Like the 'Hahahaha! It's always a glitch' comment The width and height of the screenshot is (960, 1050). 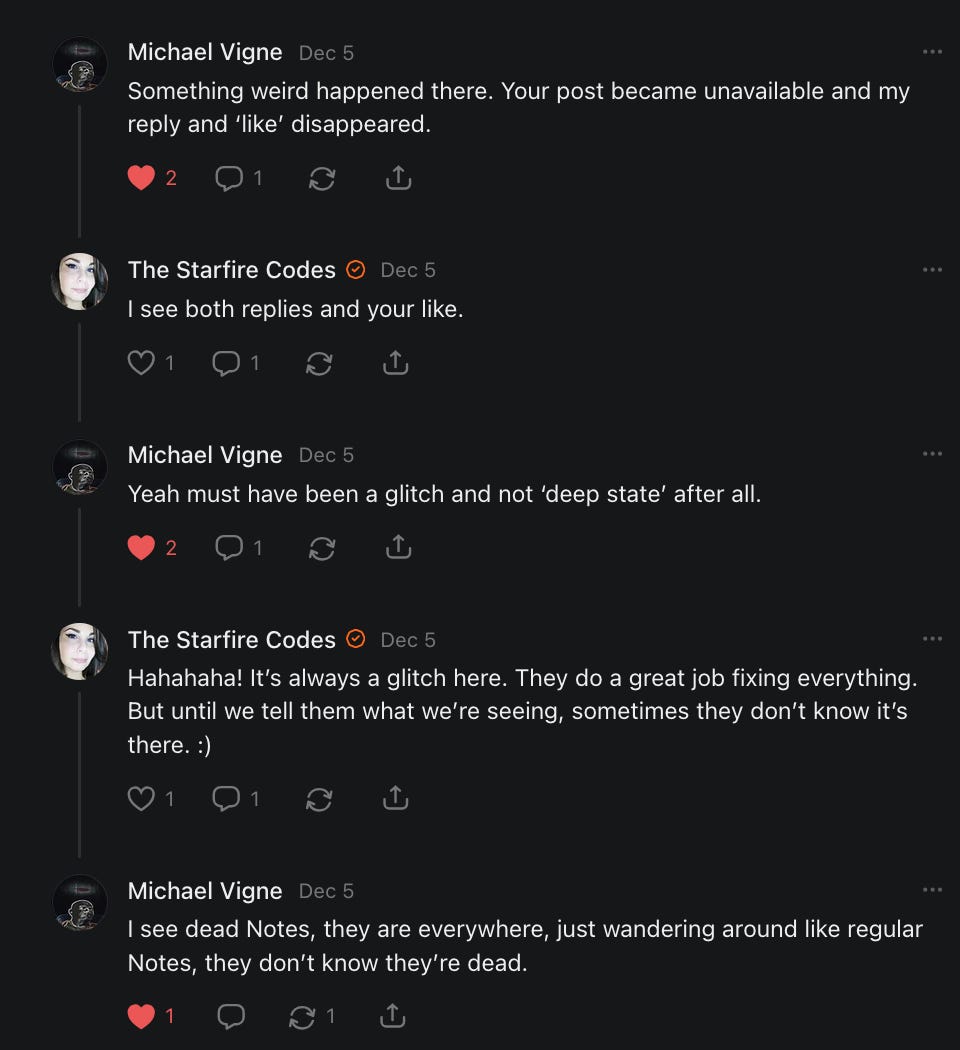pyautogui.click(x=142, y=798)
